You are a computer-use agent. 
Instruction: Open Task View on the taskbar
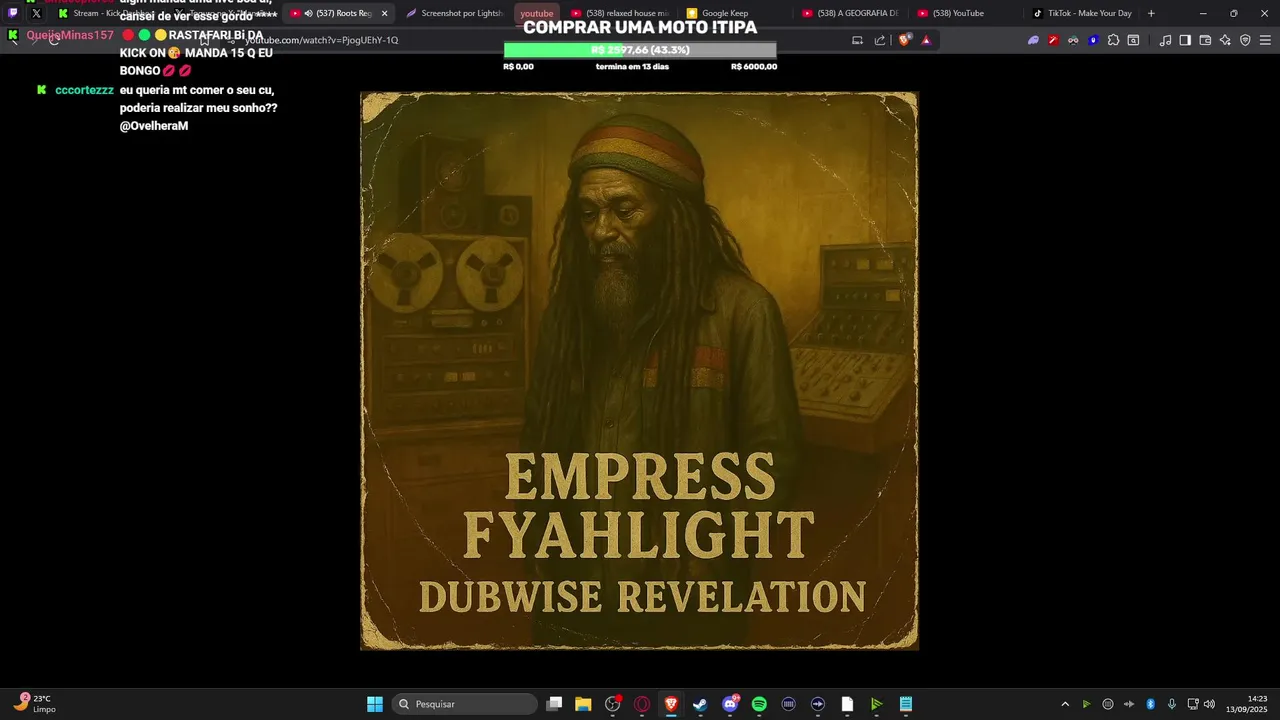[x=554, y=704]
